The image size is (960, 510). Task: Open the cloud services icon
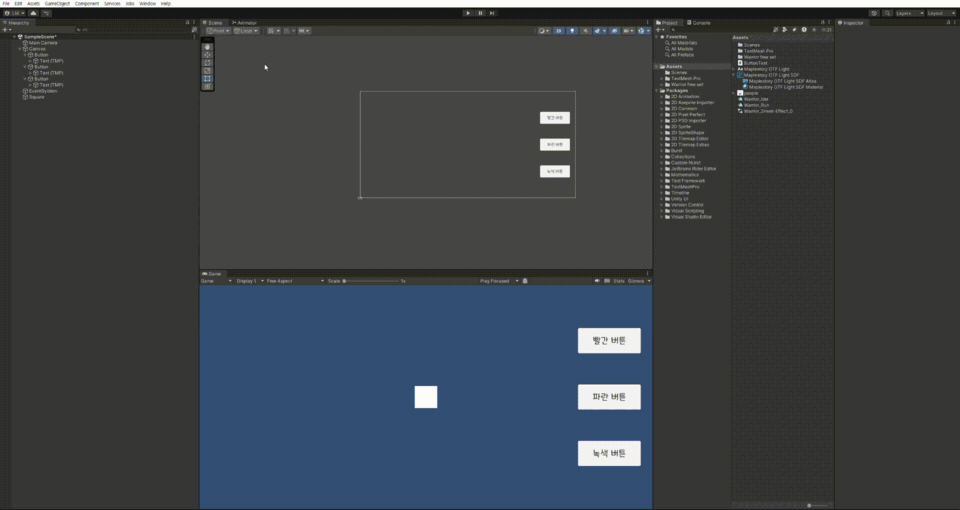33,13
